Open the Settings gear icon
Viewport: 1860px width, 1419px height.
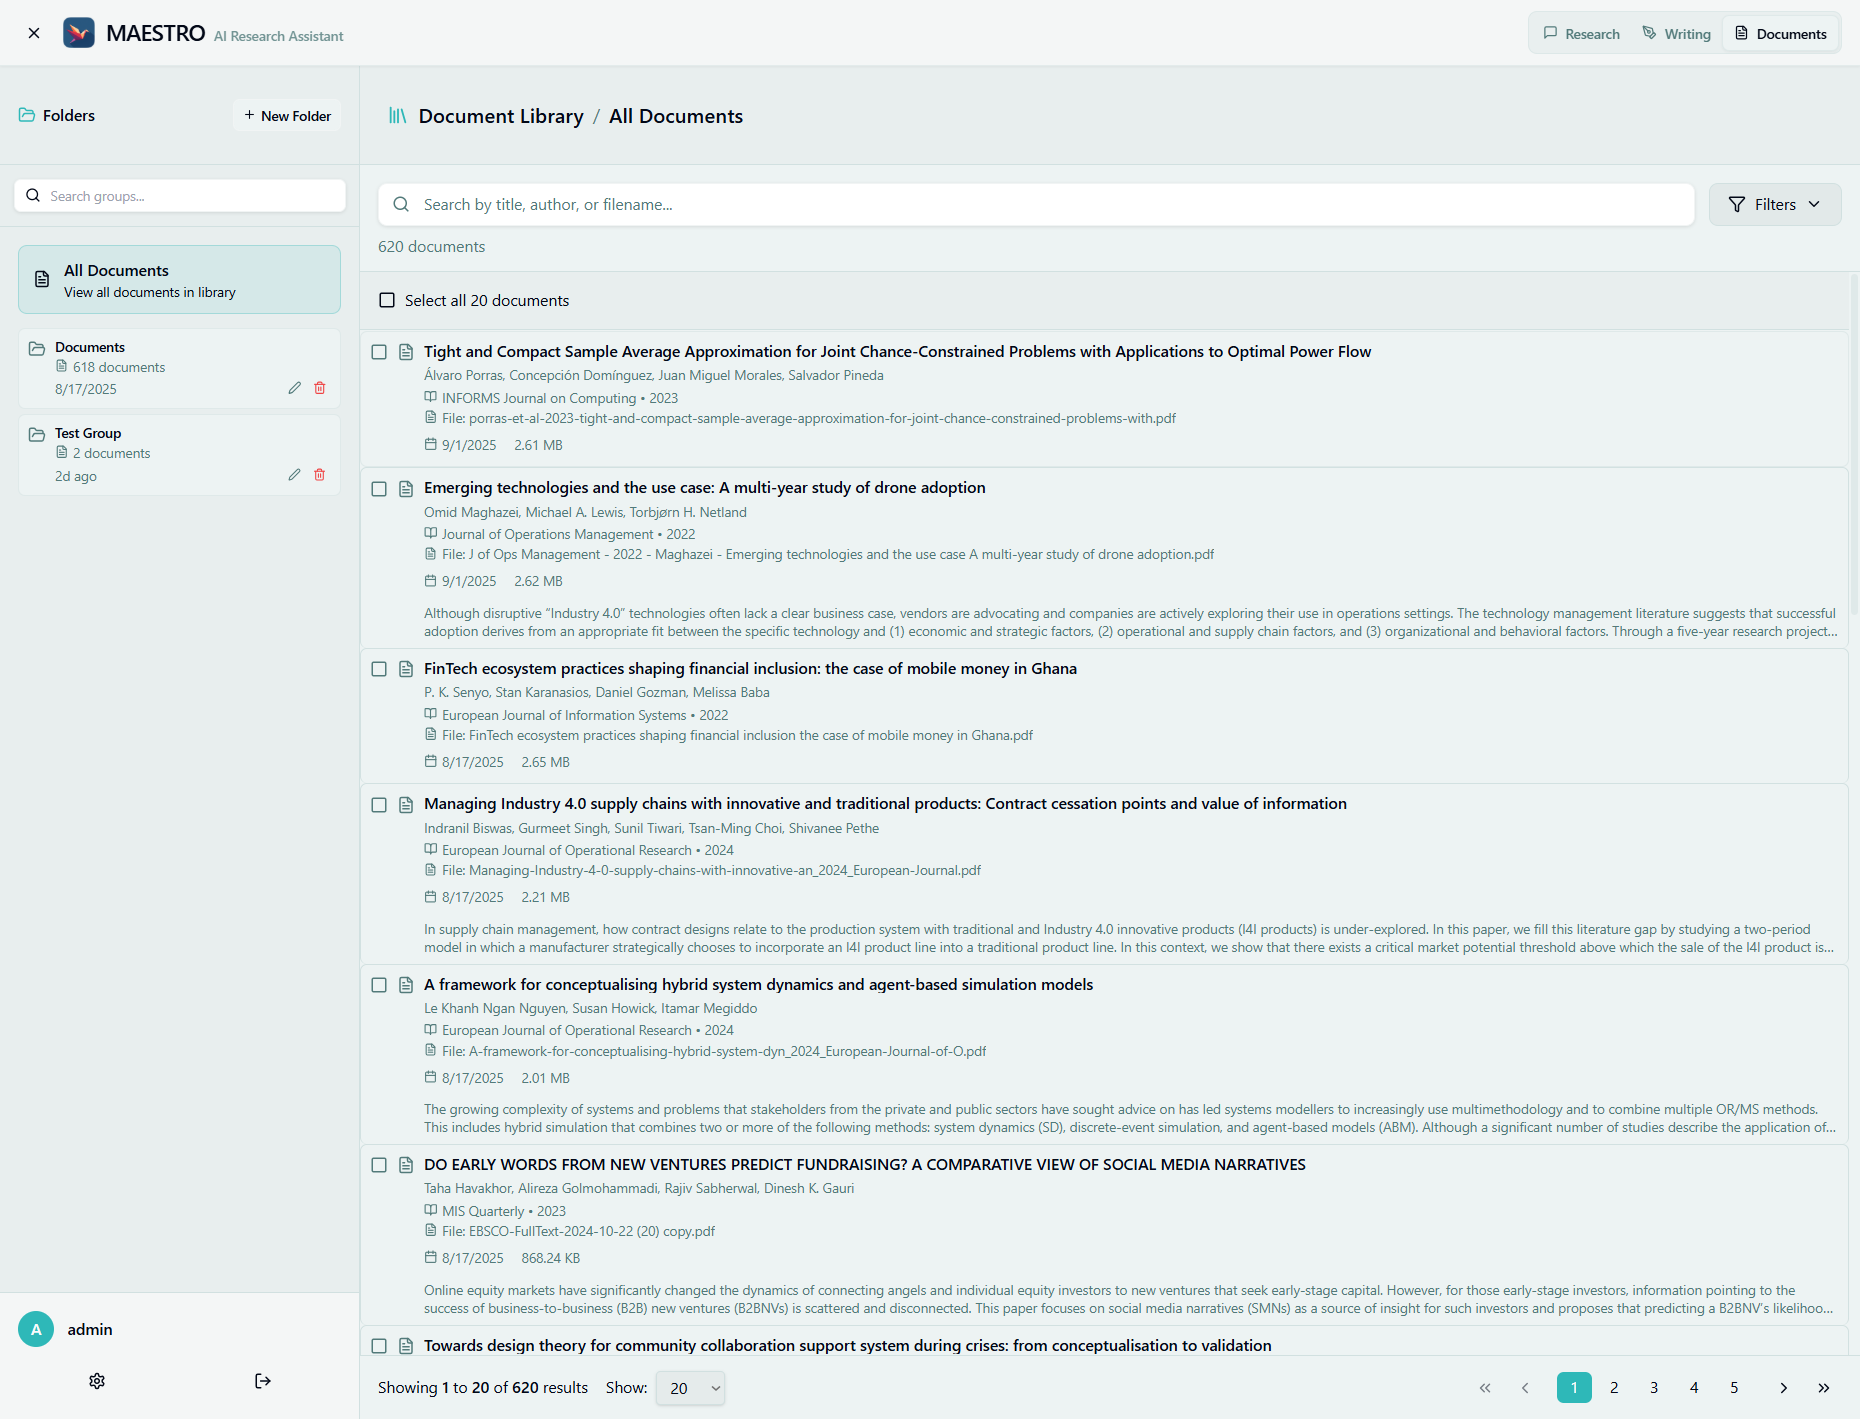pyautogui.click(x=96, y=1381)
